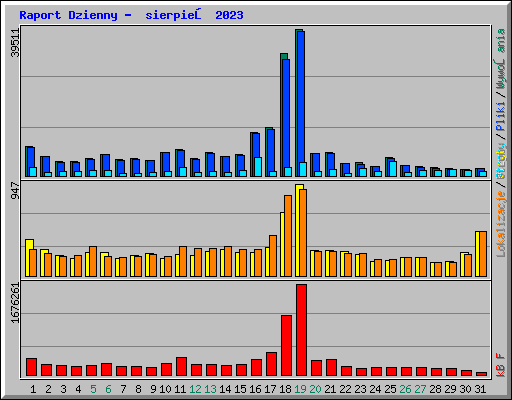Click the red kB bar for day 18
This screenshot has height=400, width=512.
pyautogui.click(x=286, y=346)
